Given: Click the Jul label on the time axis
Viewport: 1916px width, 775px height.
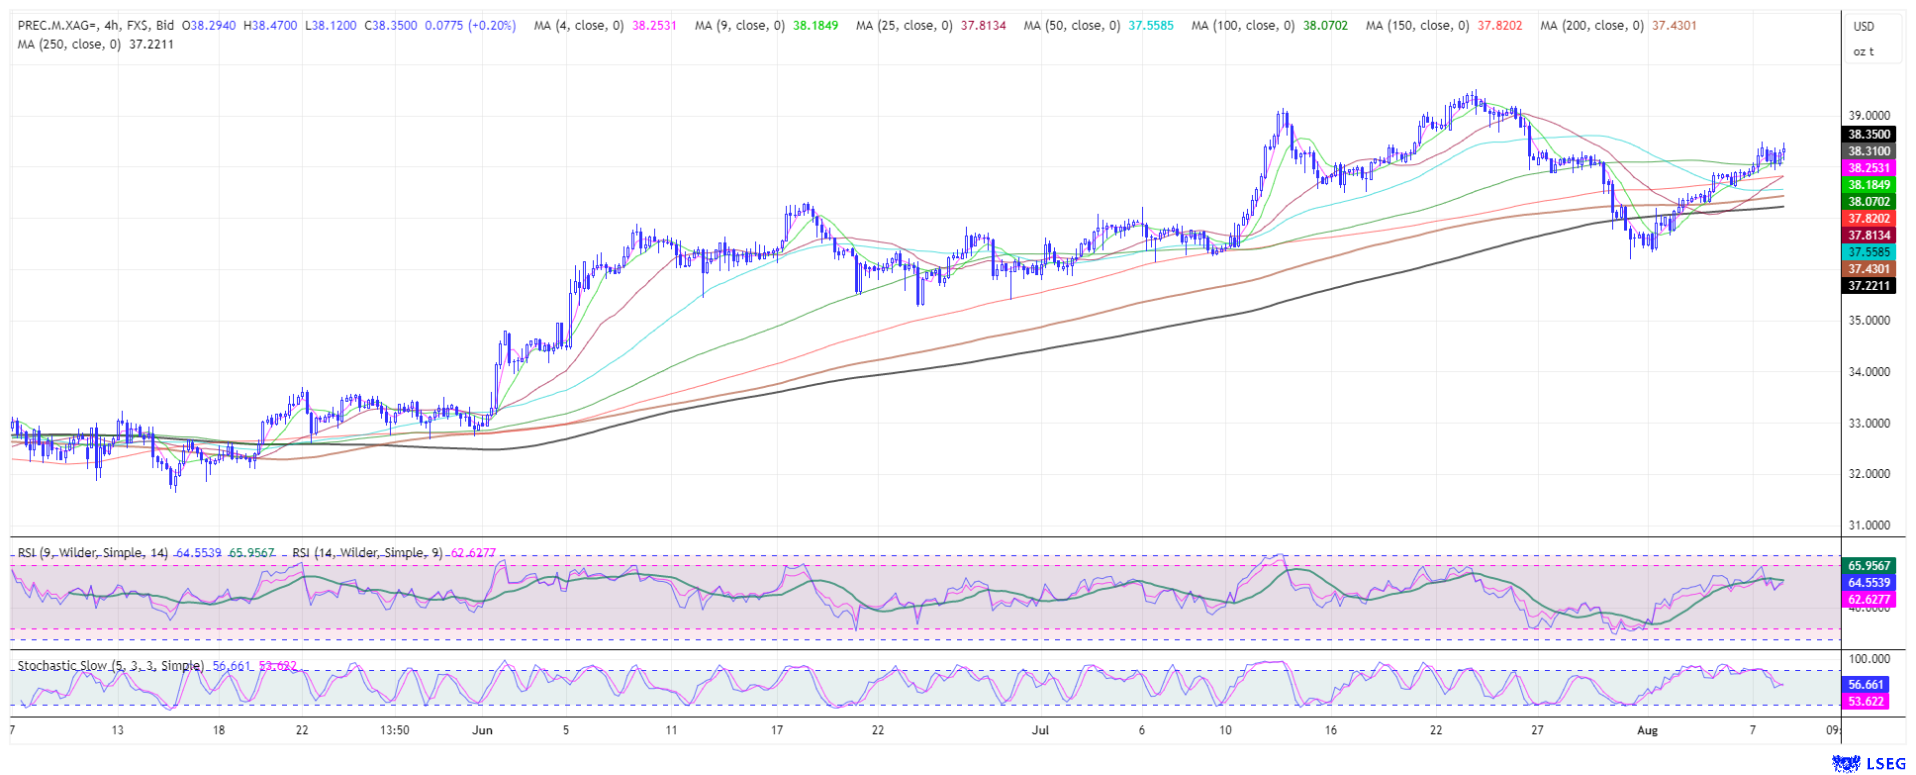Looking at the screenshot, I should [1040, 730].
